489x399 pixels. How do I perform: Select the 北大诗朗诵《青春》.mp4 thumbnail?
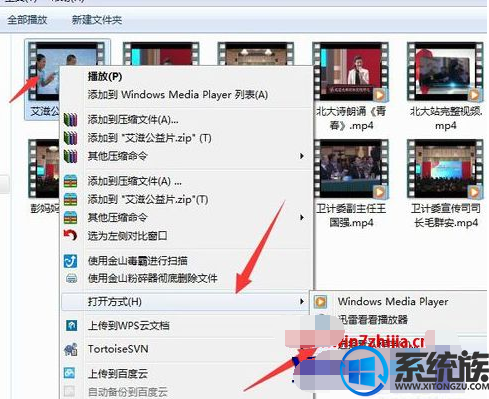pyautogui.click(x=351, y=72)
